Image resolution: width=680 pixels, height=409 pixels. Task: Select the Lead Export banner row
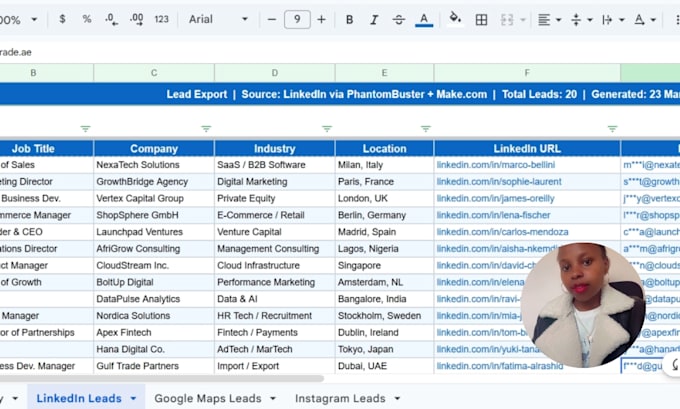pyautogui.click(x=340, y=95)
